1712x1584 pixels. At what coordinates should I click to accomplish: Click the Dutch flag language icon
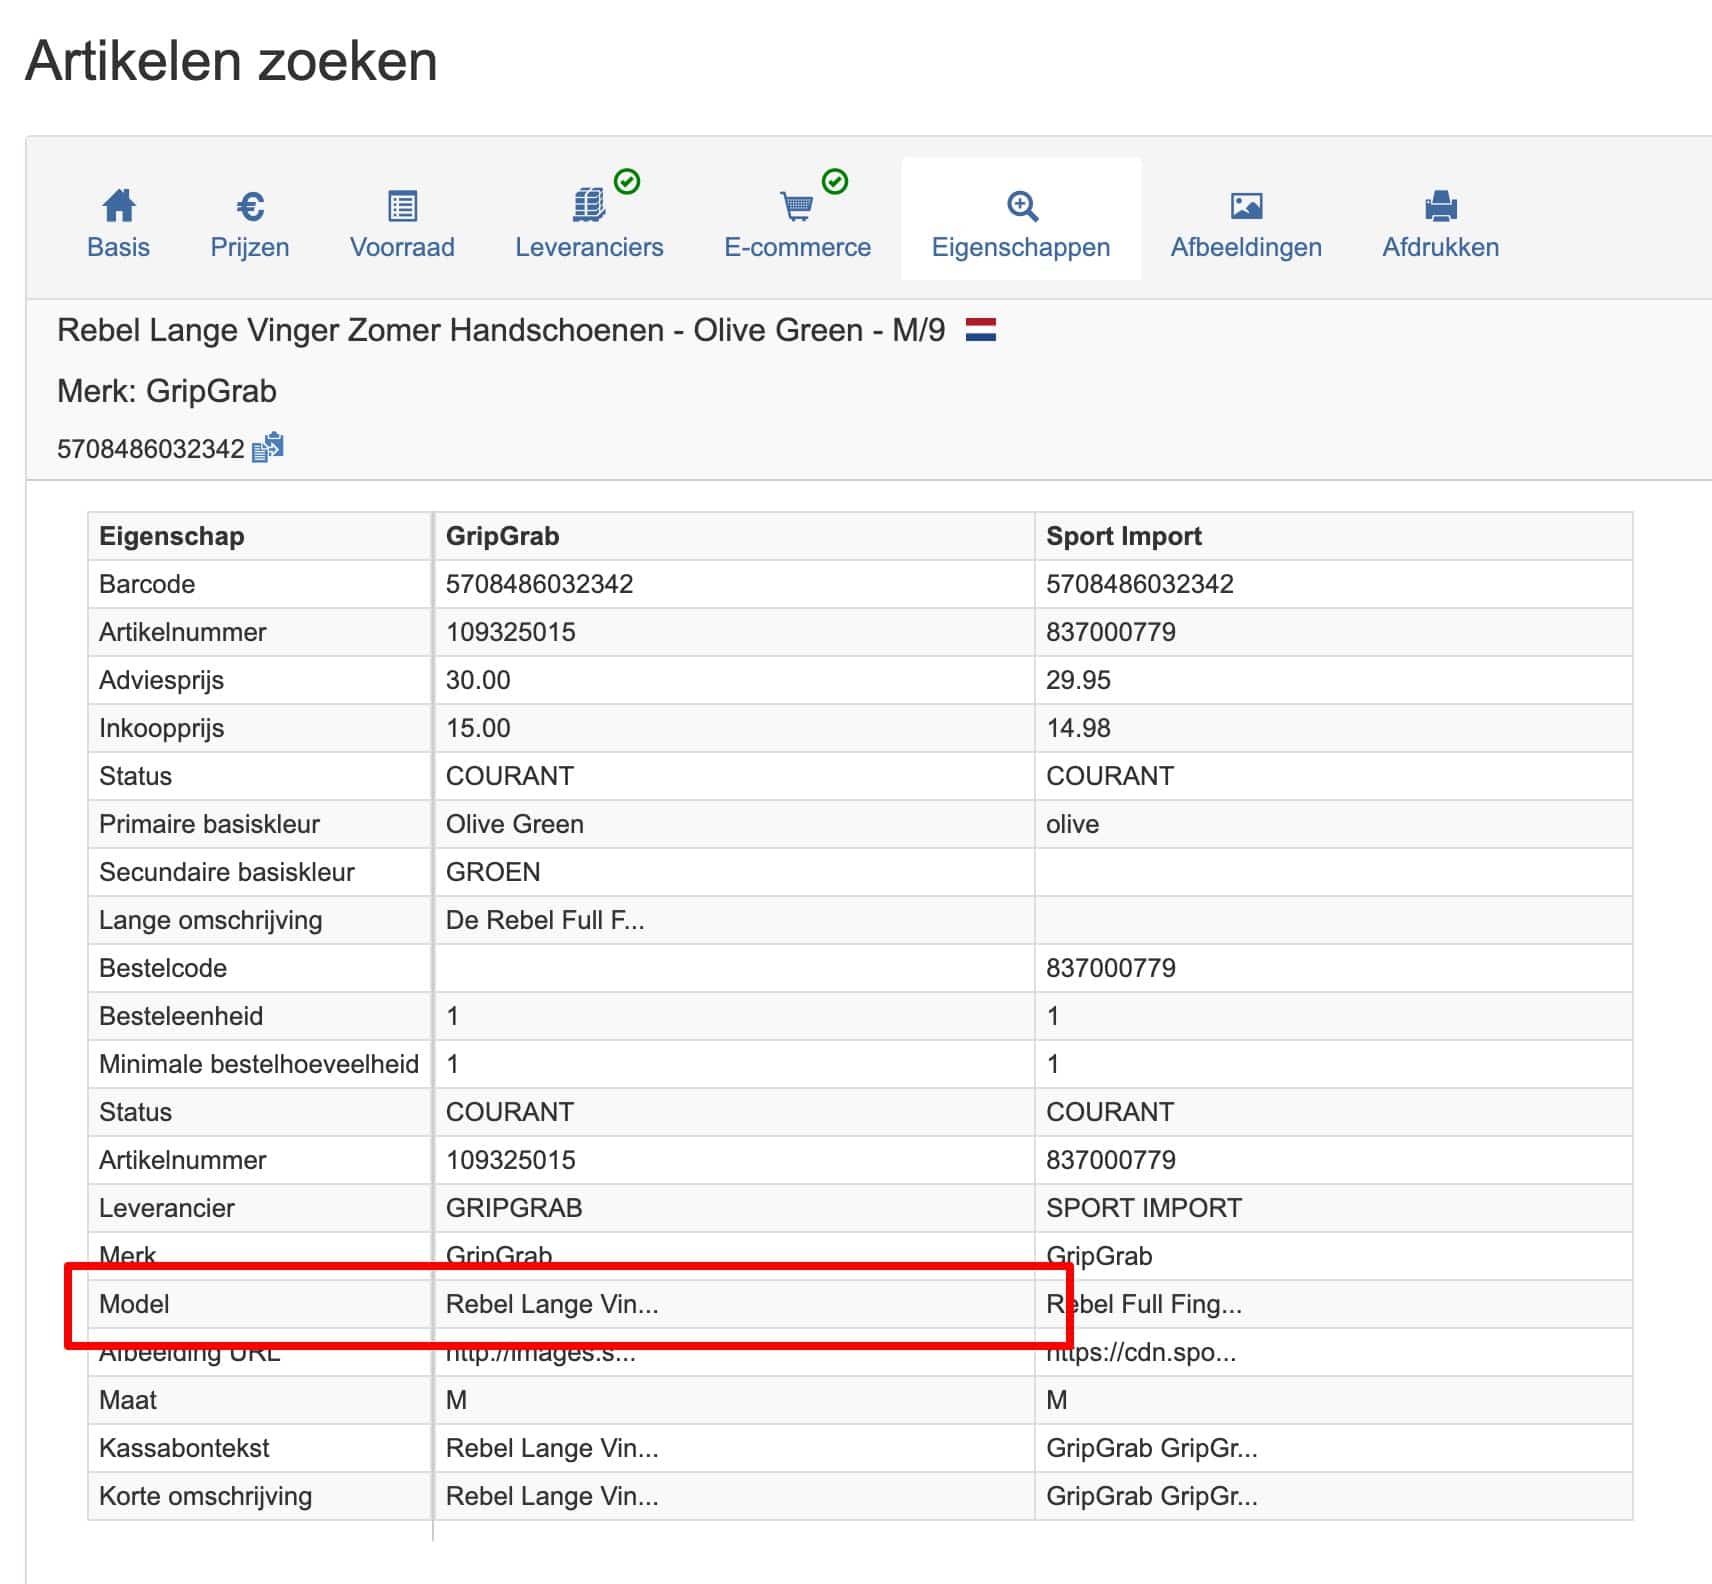[x=980, y=330]
